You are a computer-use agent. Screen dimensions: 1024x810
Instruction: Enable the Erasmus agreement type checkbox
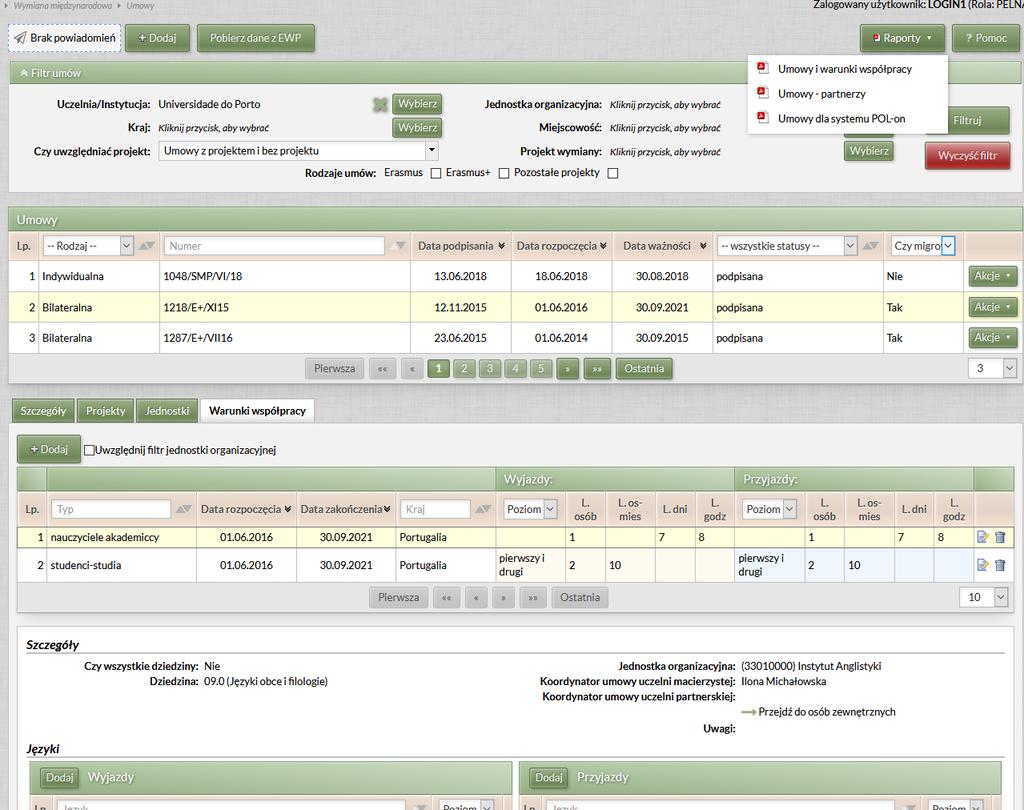tap(436, 173)
